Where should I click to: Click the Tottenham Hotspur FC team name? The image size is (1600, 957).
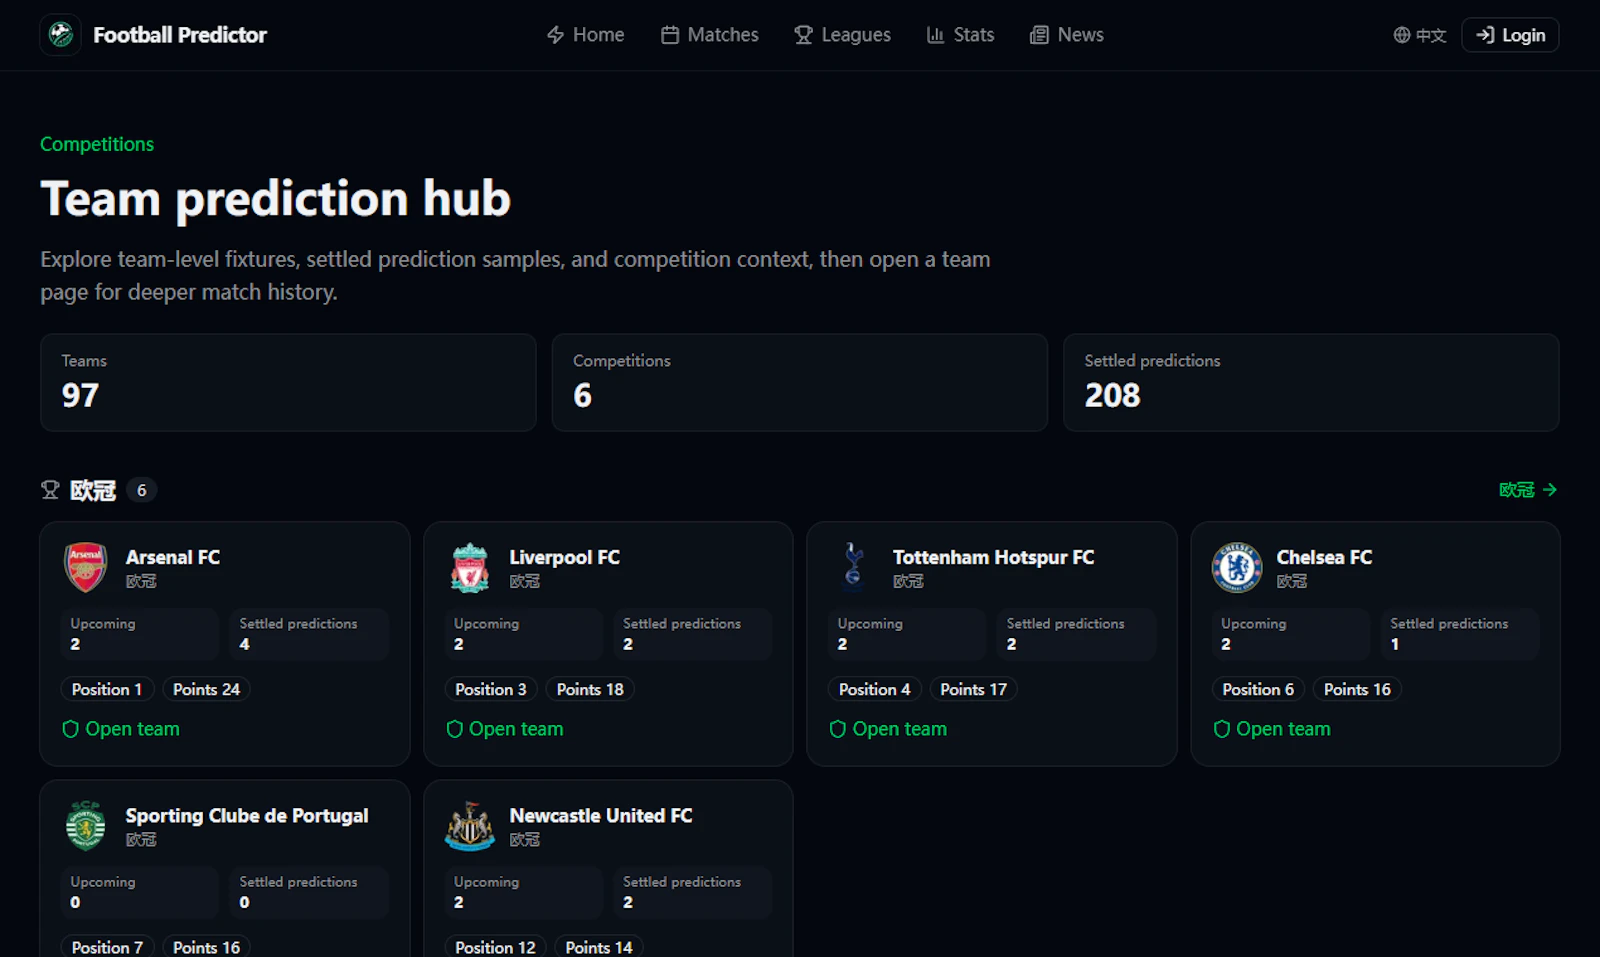pos(994,557)
